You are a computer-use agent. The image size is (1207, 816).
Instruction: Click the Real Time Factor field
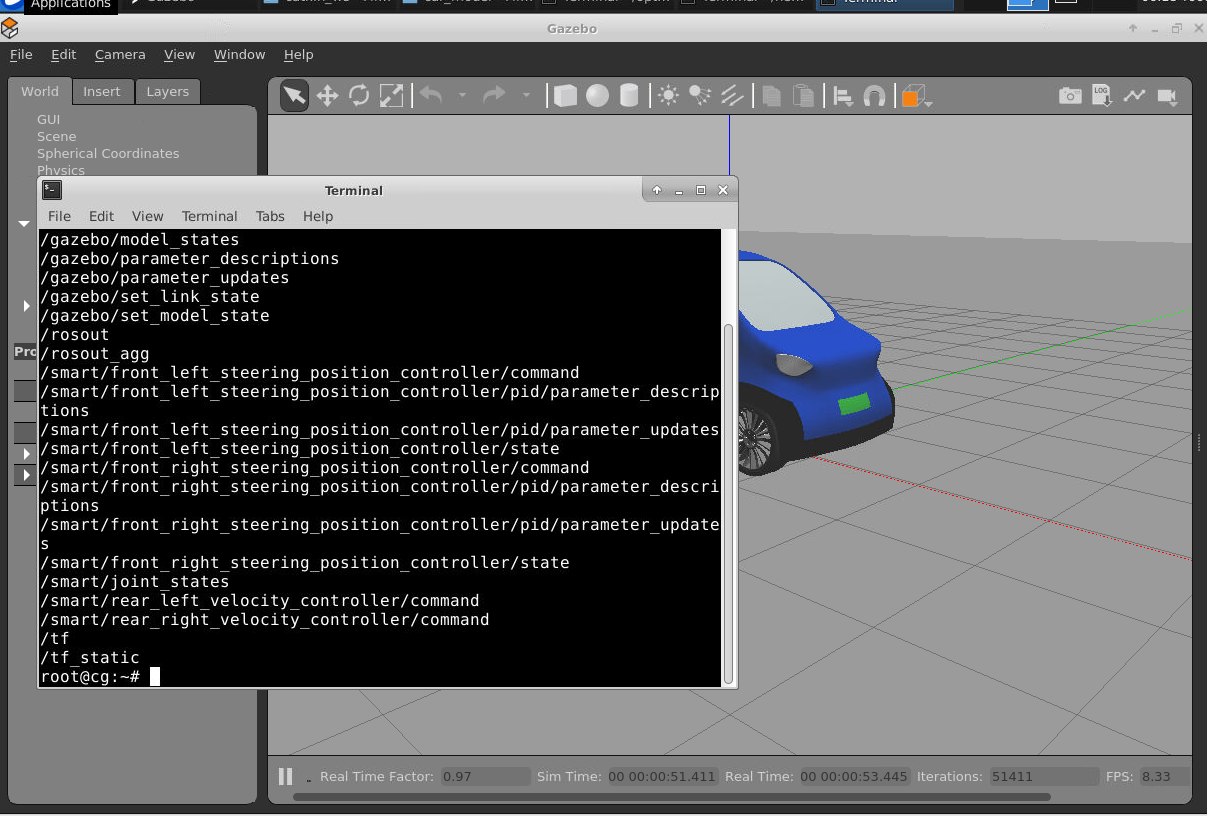tap(485, 776)
